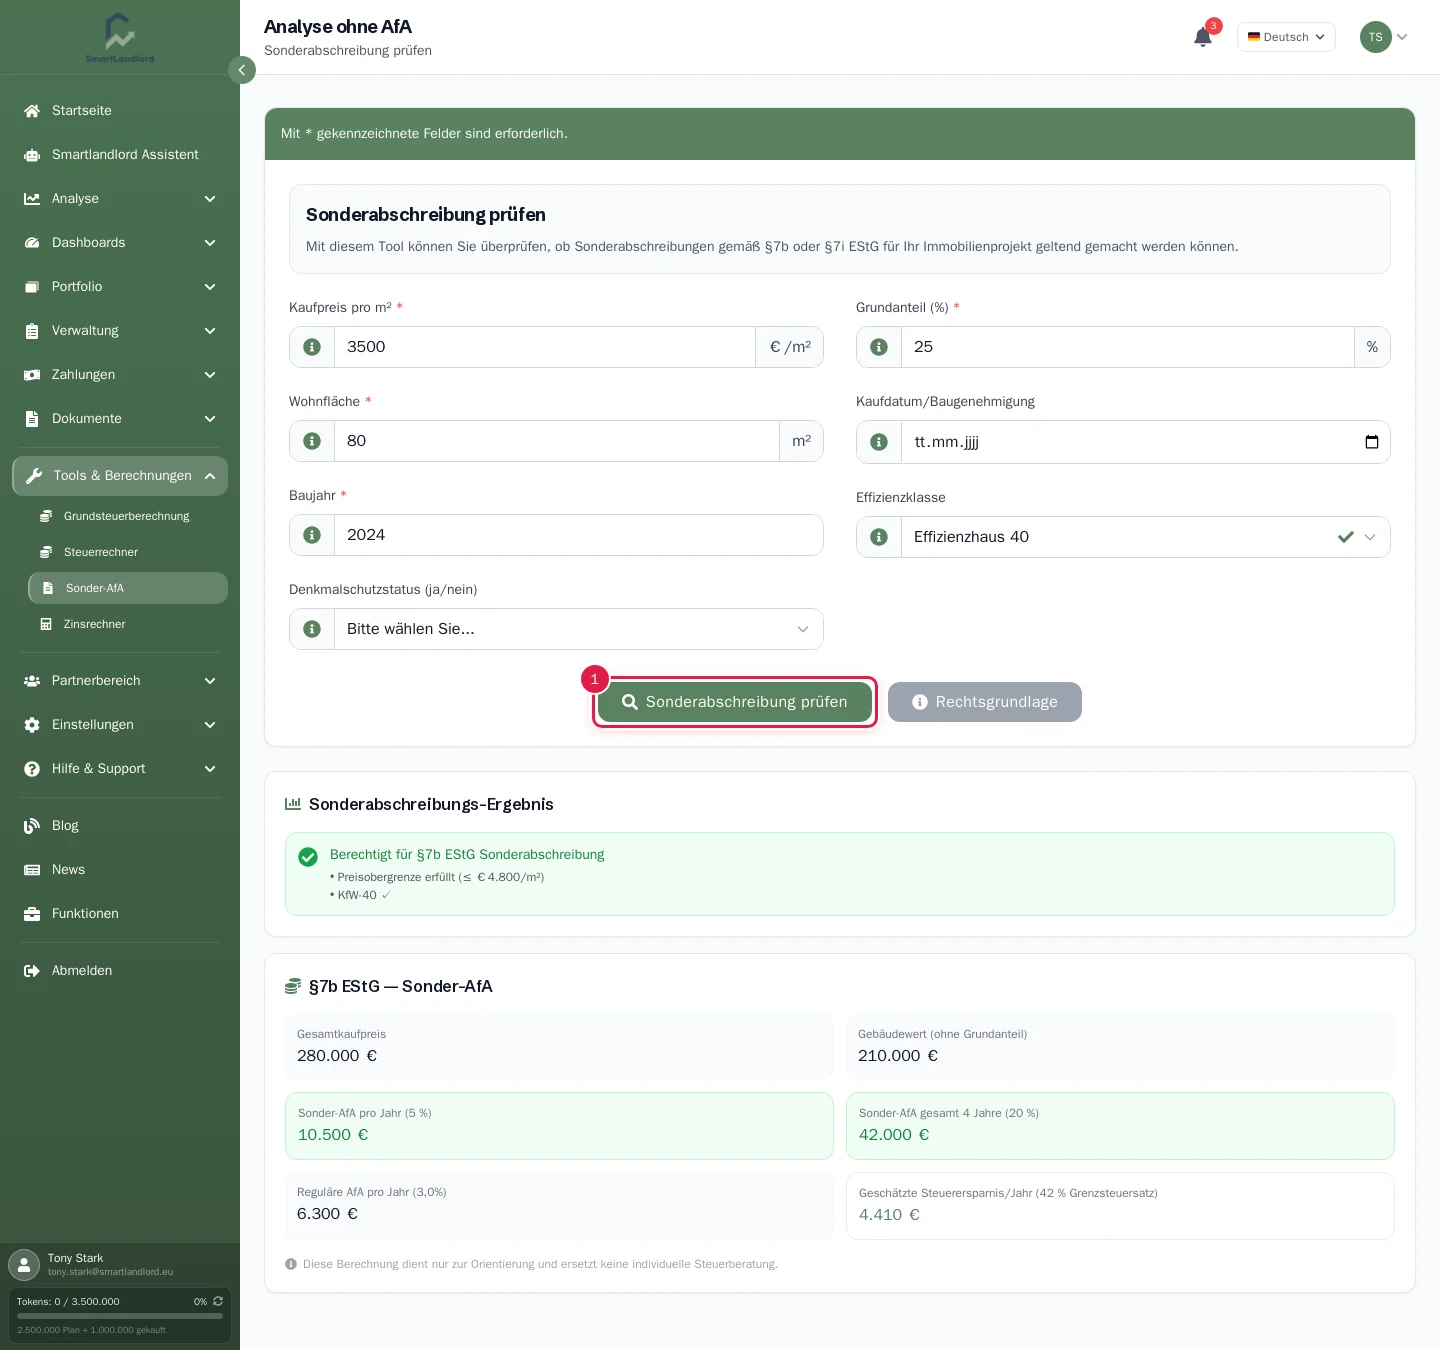The height and width of the screenshot is (1350, 1440).
Task: Expand the Dashboards sidebar menu
Action: (x=120, y=243)
